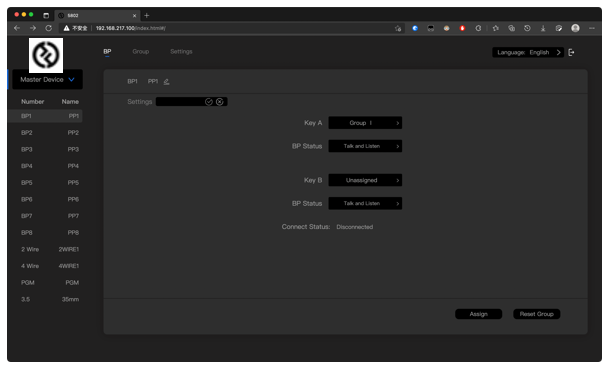Select the BP6 PP6 row

coord(45,199)
